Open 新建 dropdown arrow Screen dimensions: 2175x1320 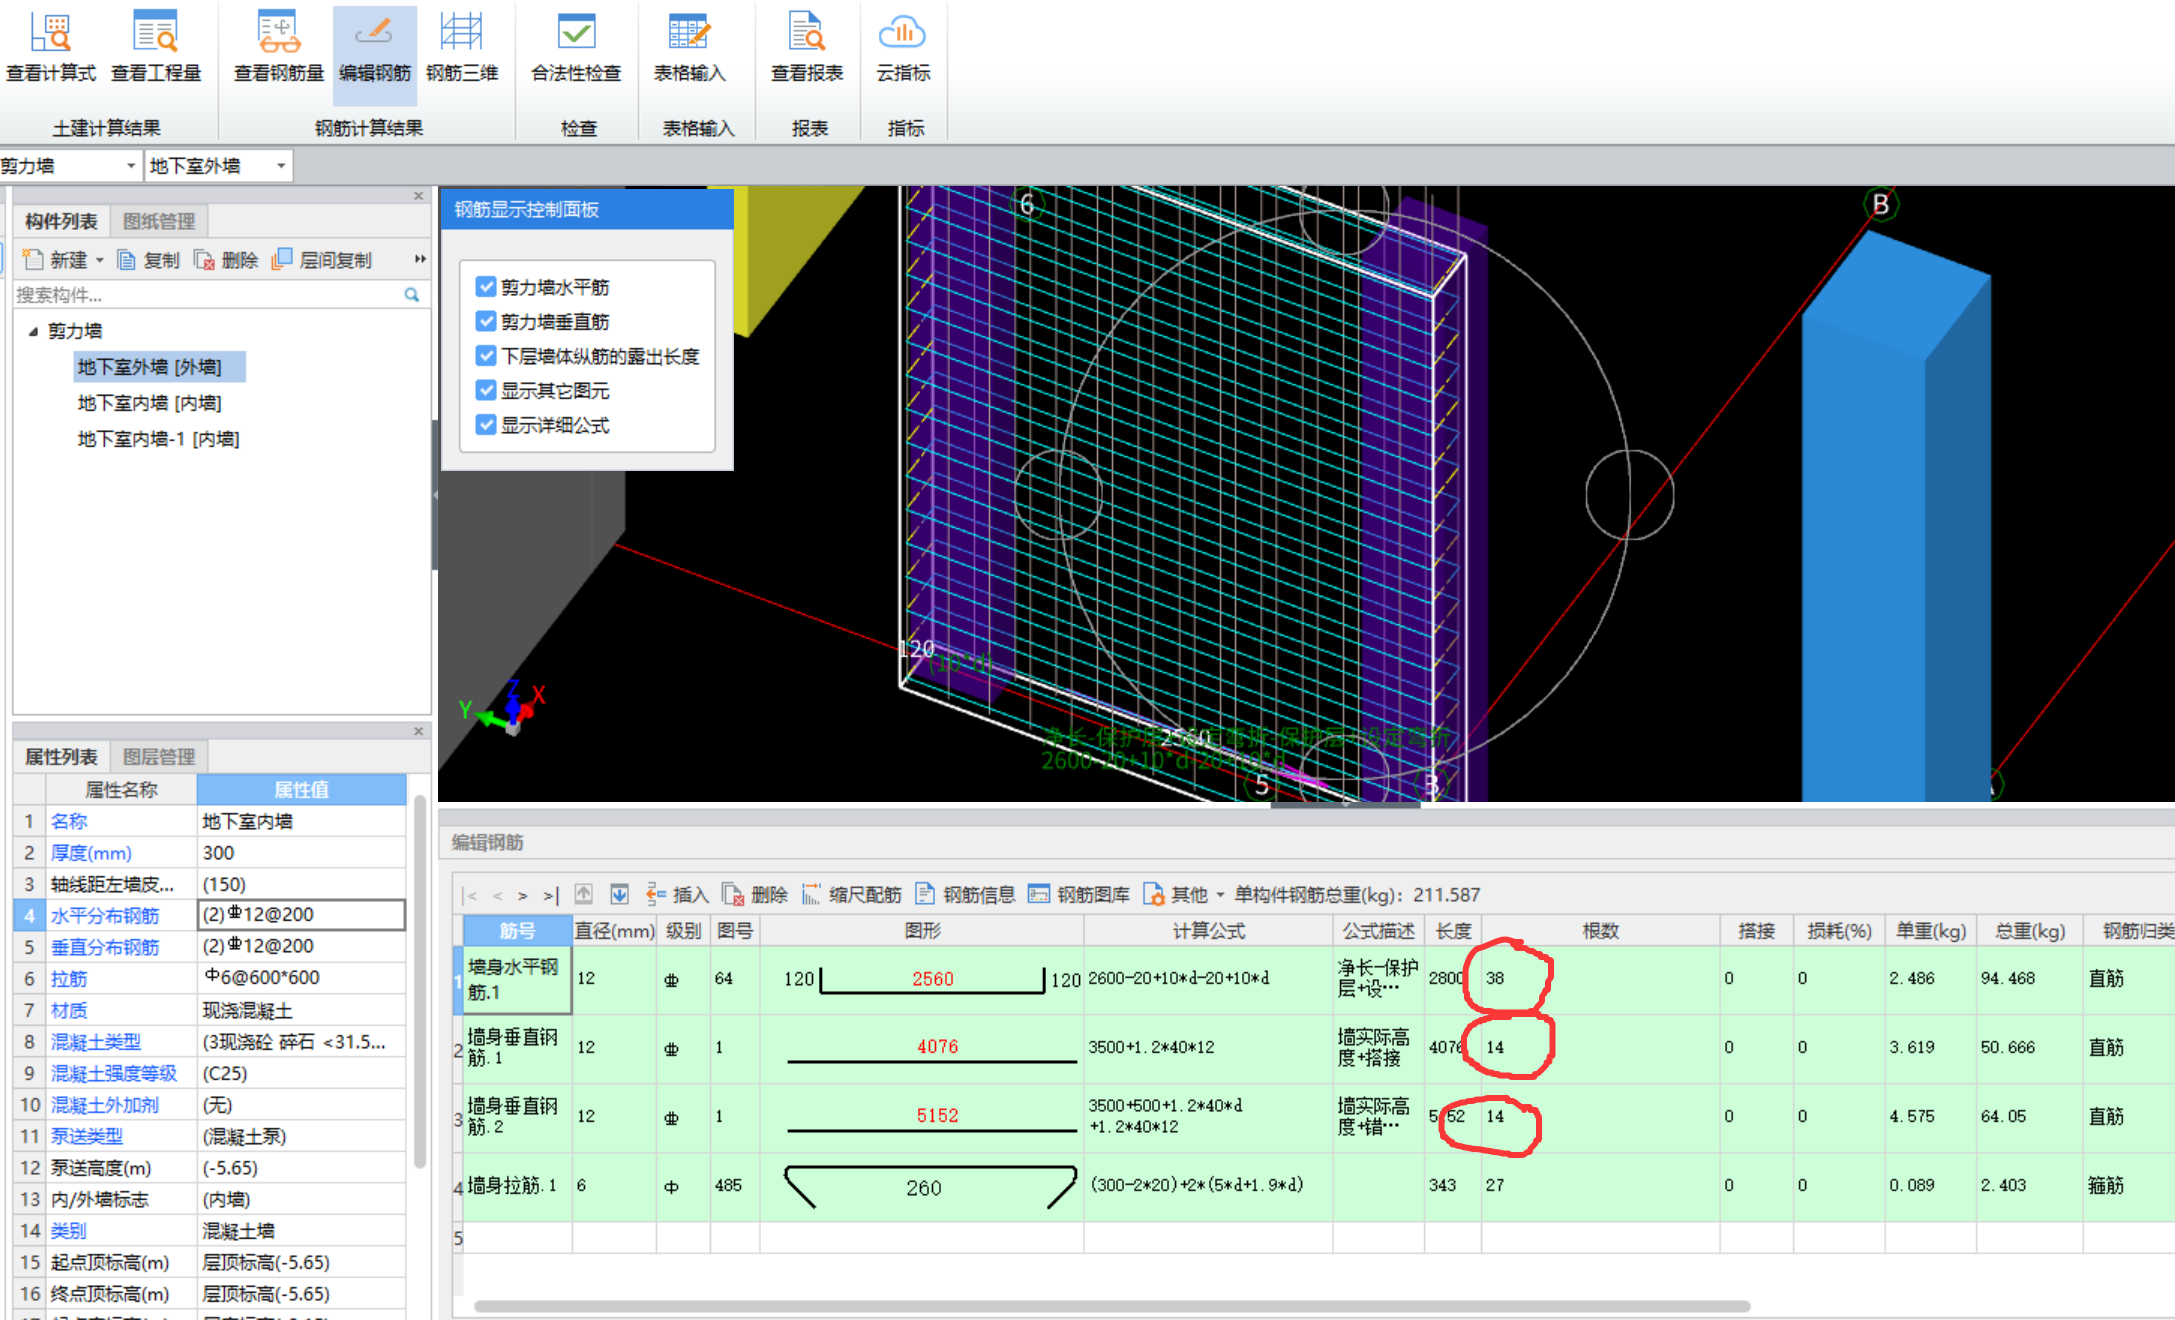point(100,260)
